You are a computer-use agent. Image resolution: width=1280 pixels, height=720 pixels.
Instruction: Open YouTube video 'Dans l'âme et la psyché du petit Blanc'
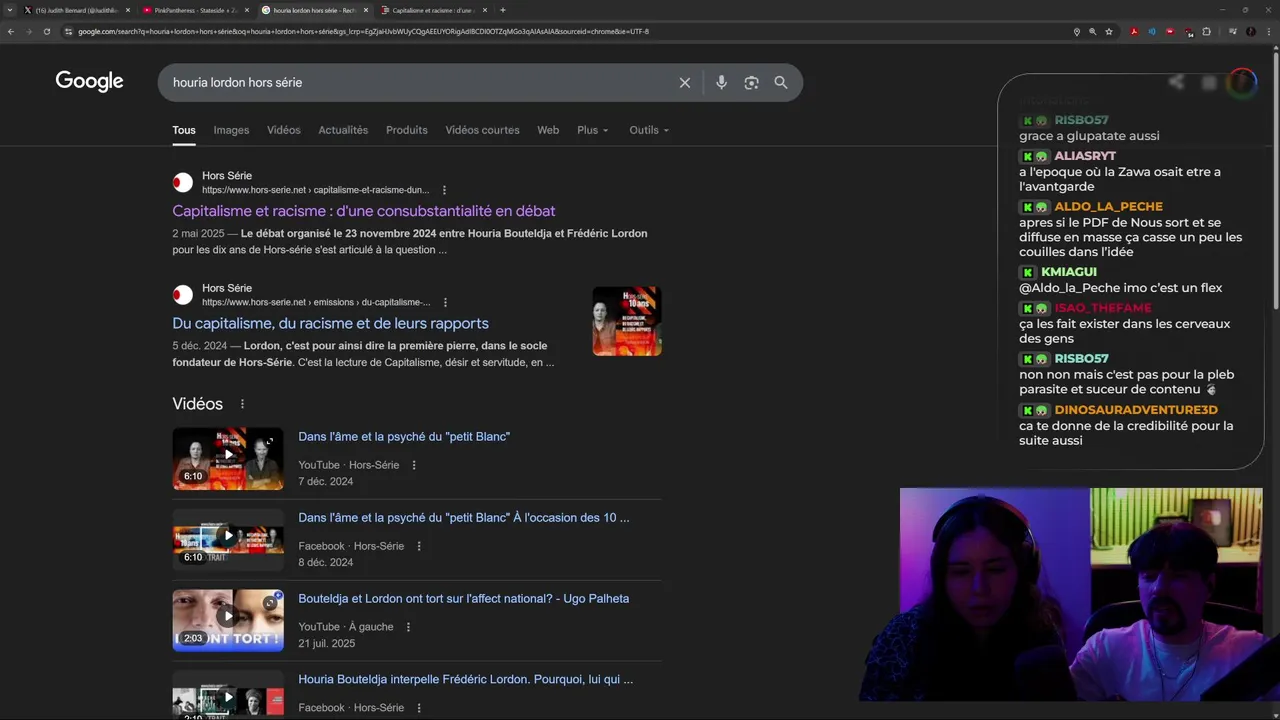(404, 437)
